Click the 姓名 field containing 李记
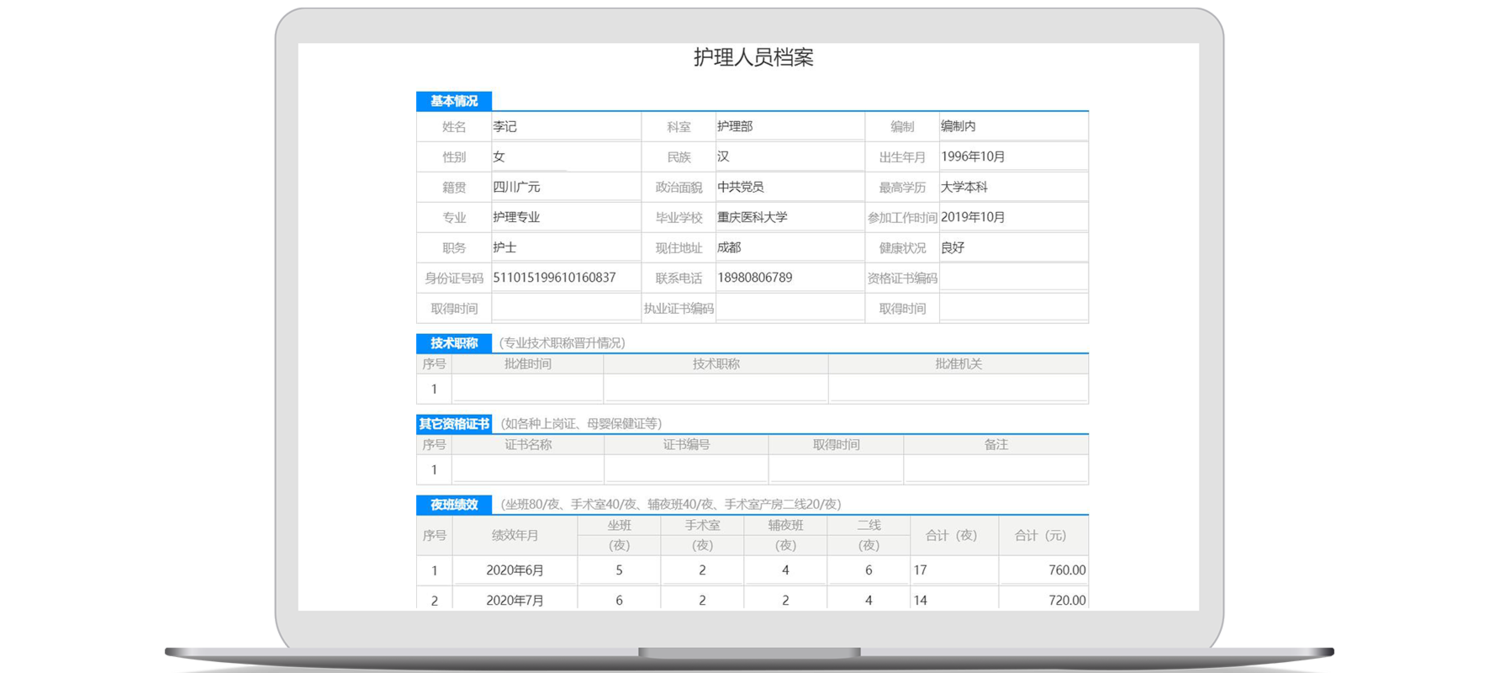This screenshot has height=673, width=1500. (x=565, y=127)
